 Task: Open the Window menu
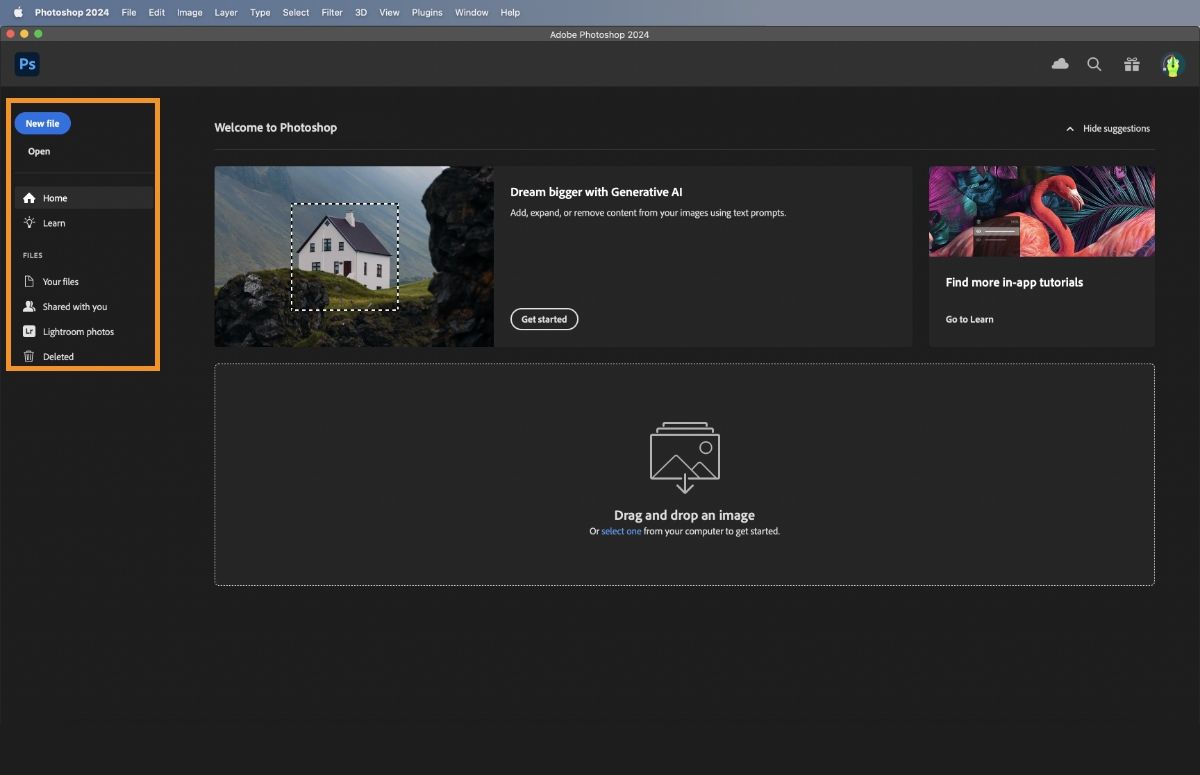[470, 12]
